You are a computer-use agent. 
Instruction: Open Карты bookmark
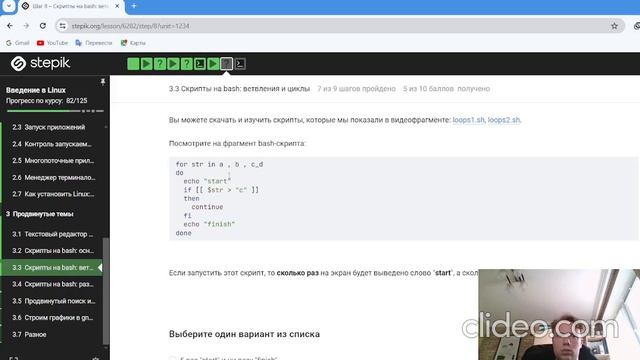tap(133, 43)
